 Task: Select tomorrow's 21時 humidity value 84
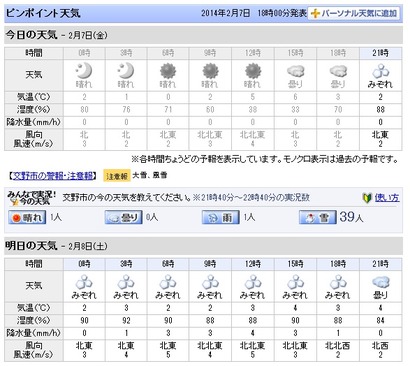[x=381, y=320]
